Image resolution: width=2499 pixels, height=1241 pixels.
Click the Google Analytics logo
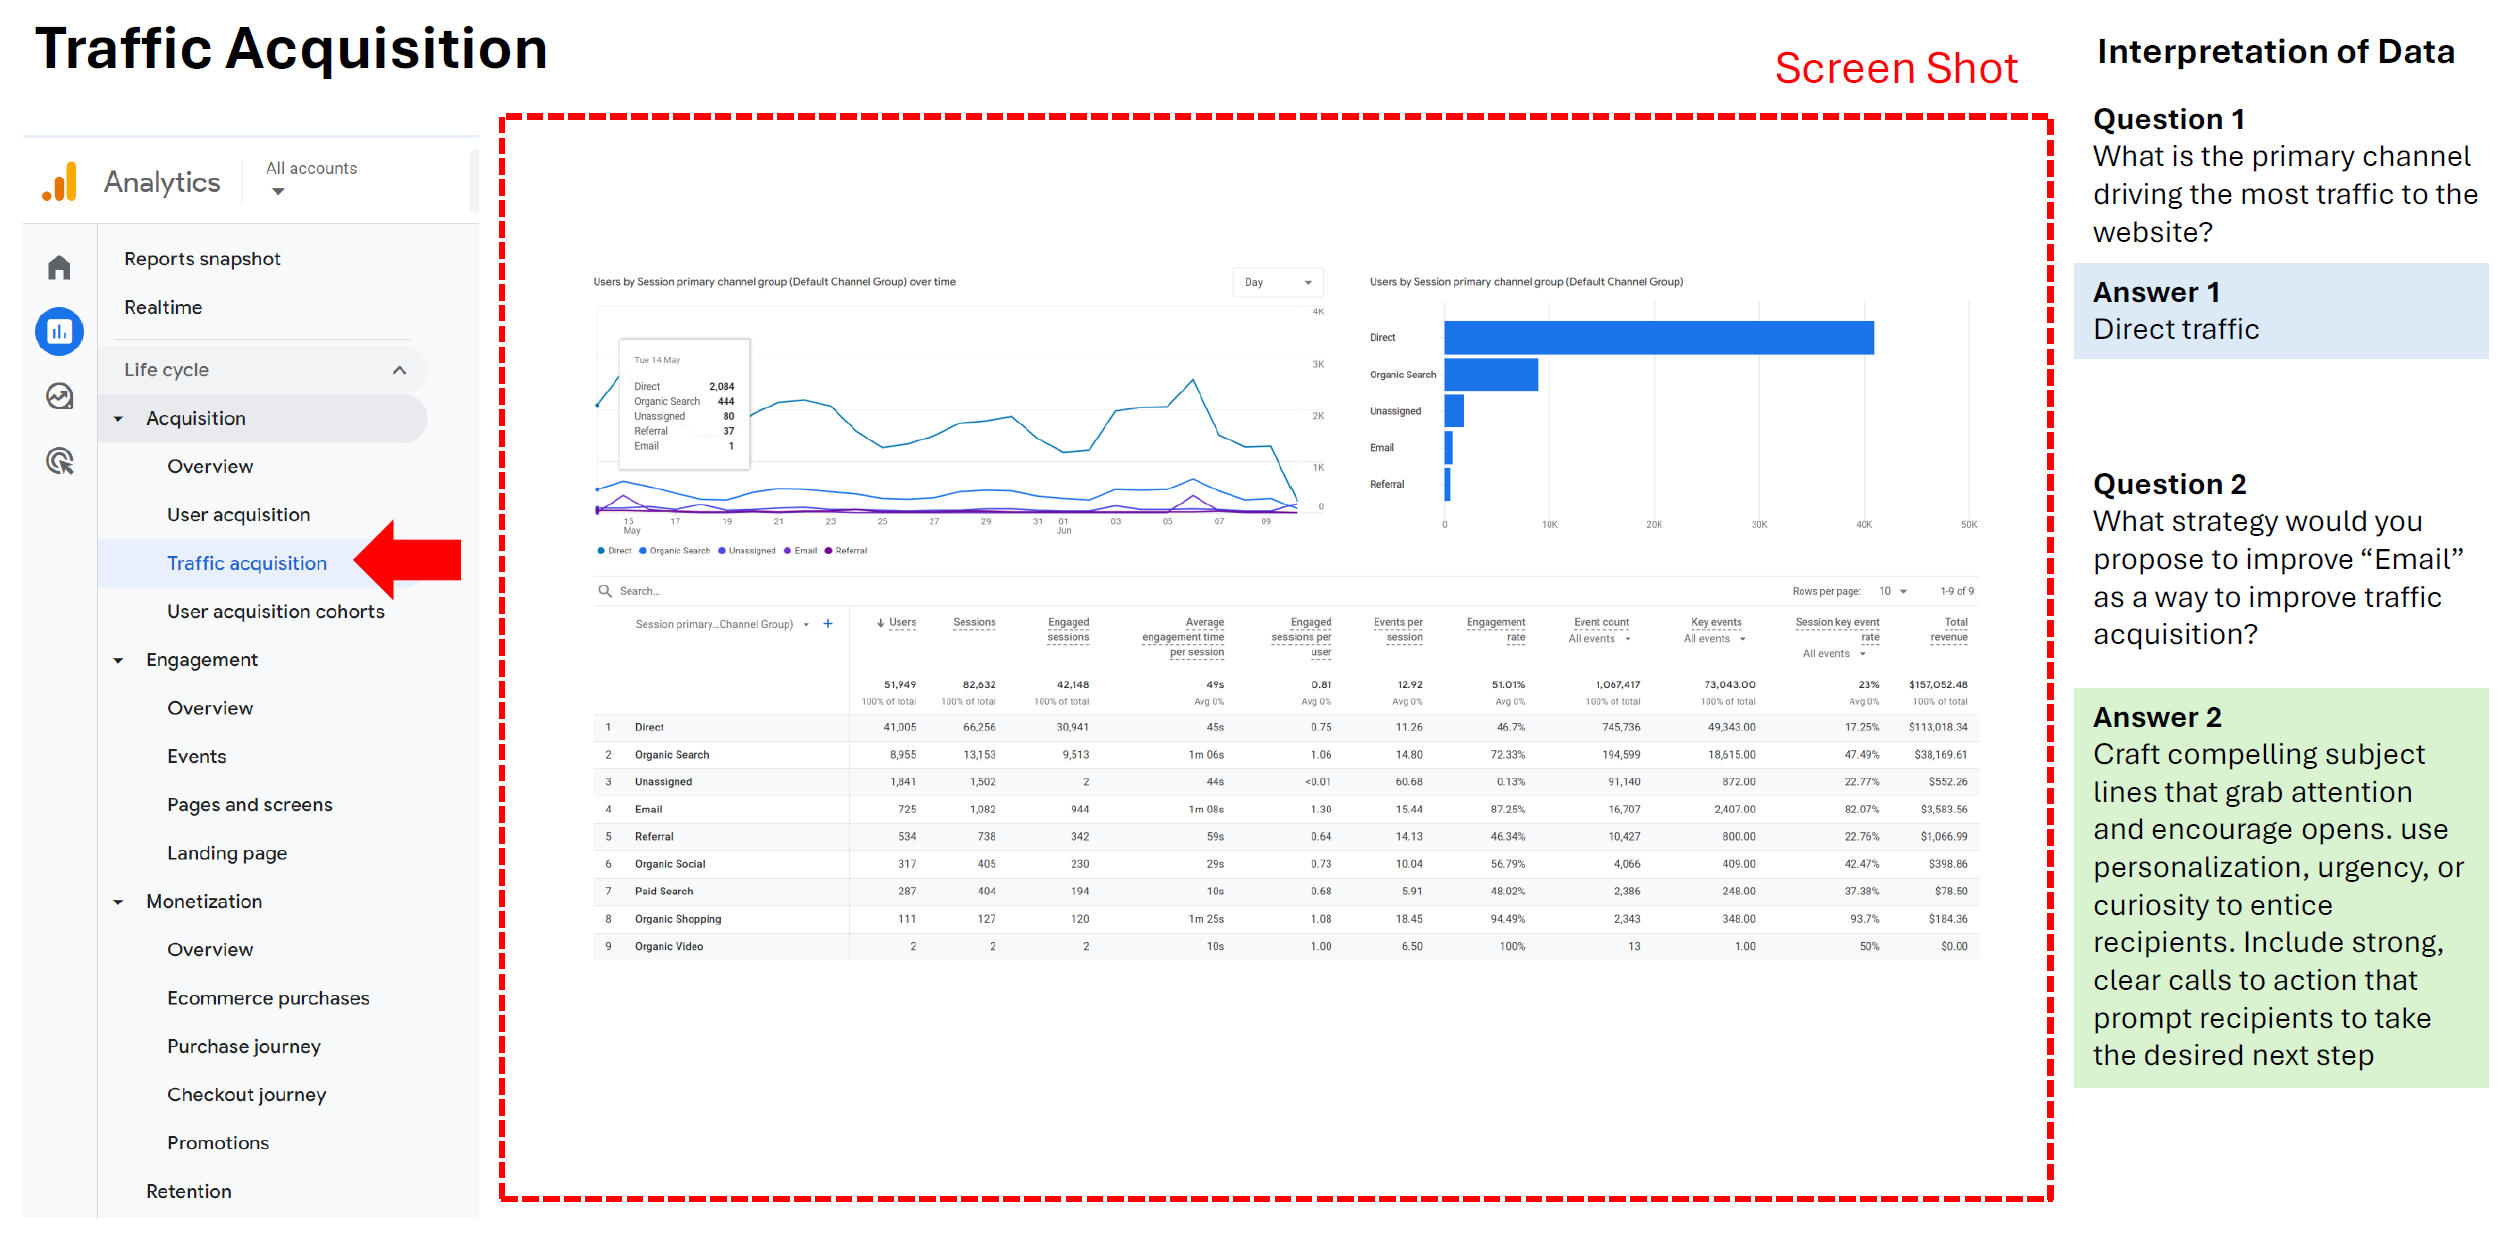pos(60,182)
